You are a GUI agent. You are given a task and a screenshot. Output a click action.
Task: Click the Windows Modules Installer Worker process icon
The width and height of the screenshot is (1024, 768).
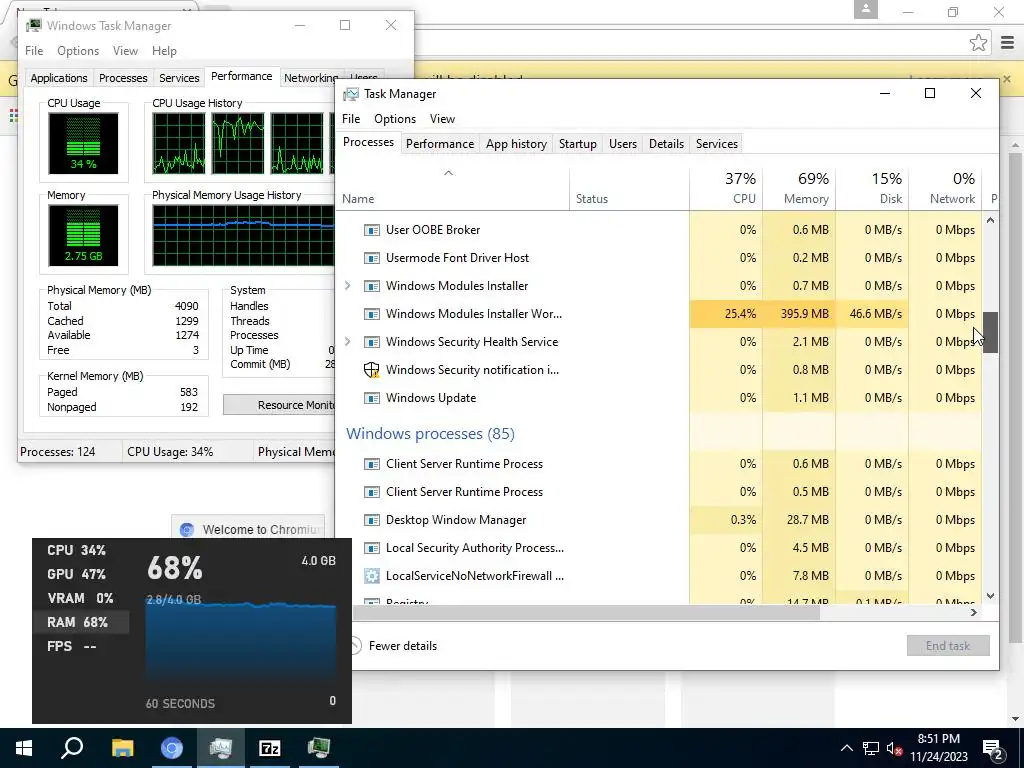pos(372,314)
